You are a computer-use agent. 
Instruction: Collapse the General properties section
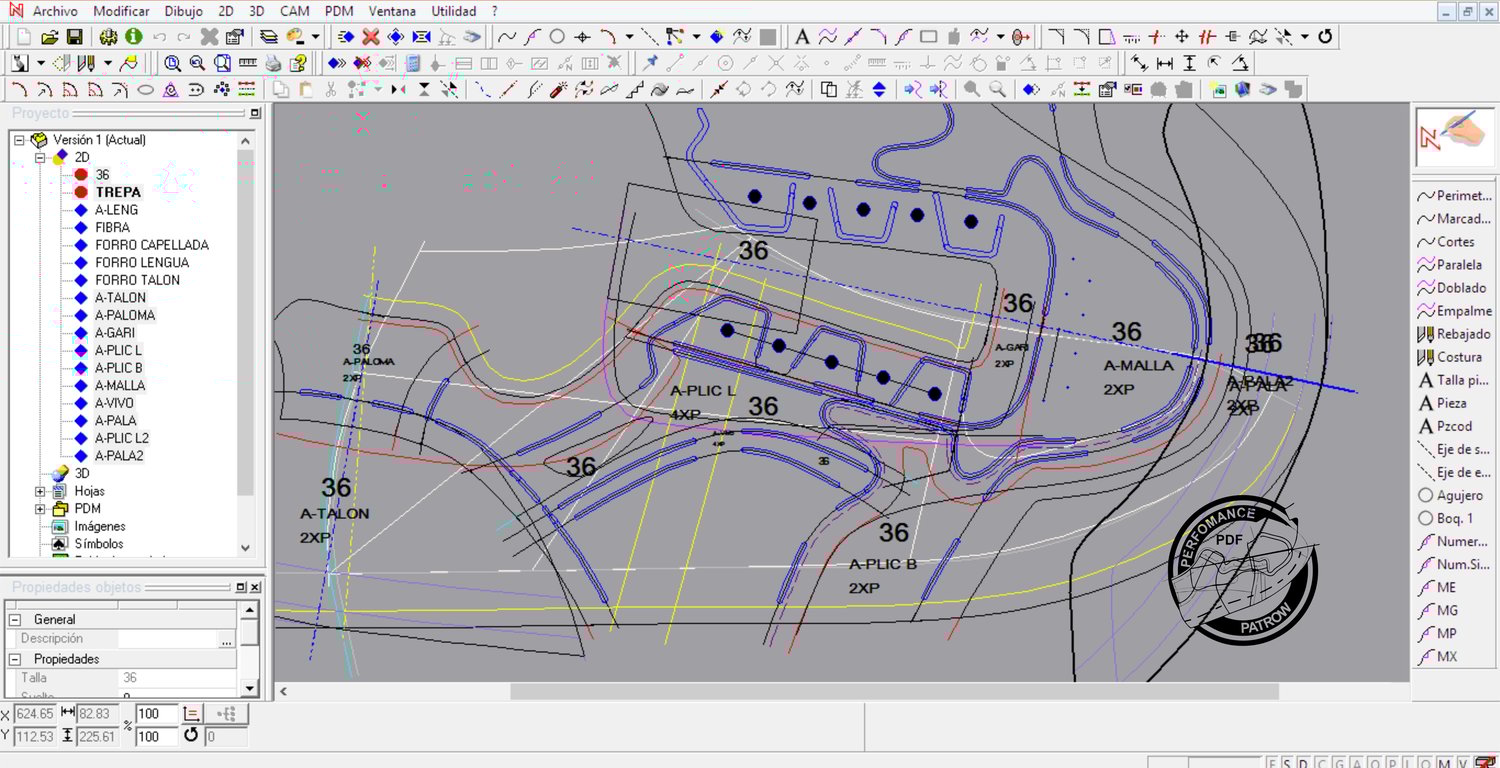[x=16, y=620]
